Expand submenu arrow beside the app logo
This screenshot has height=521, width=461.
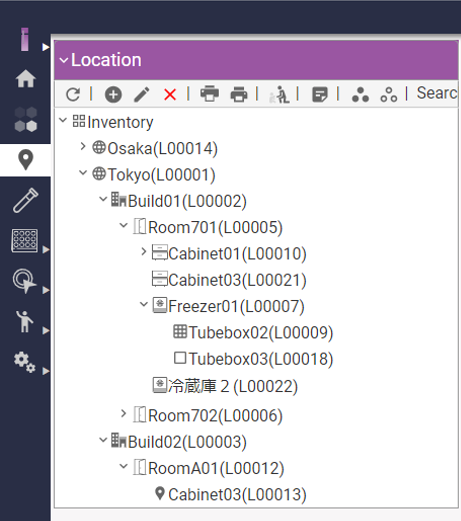click(46, 47)
